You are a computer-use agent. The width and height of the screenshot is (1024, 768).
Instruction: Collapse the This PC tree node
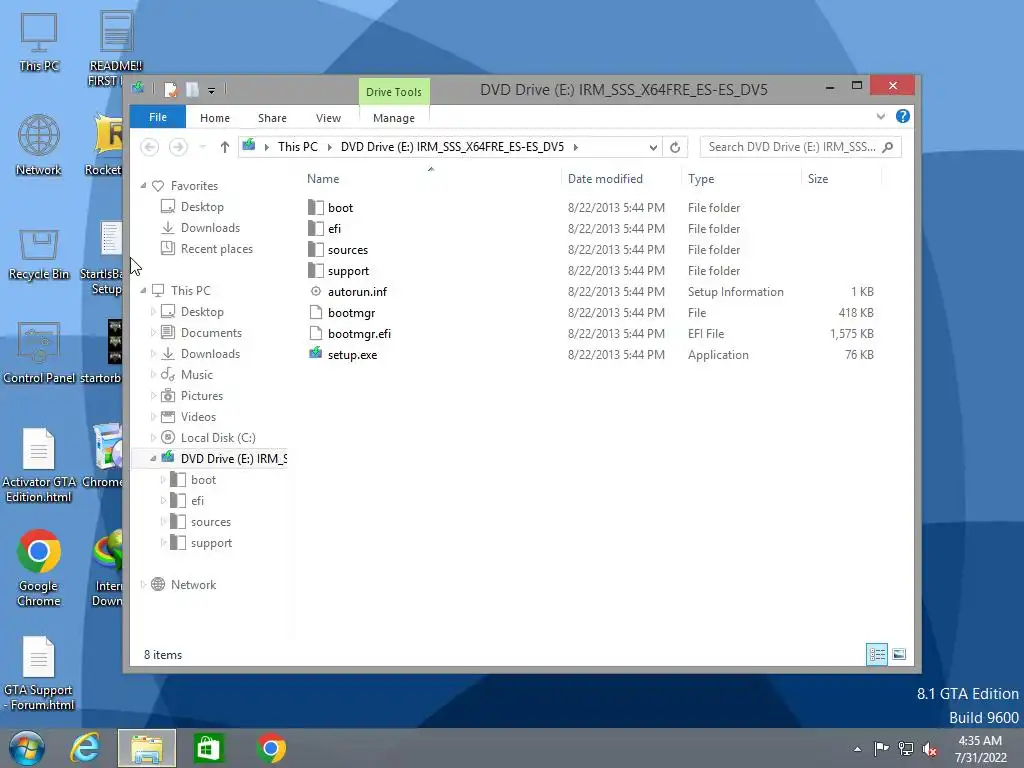[x=144, y=291]
